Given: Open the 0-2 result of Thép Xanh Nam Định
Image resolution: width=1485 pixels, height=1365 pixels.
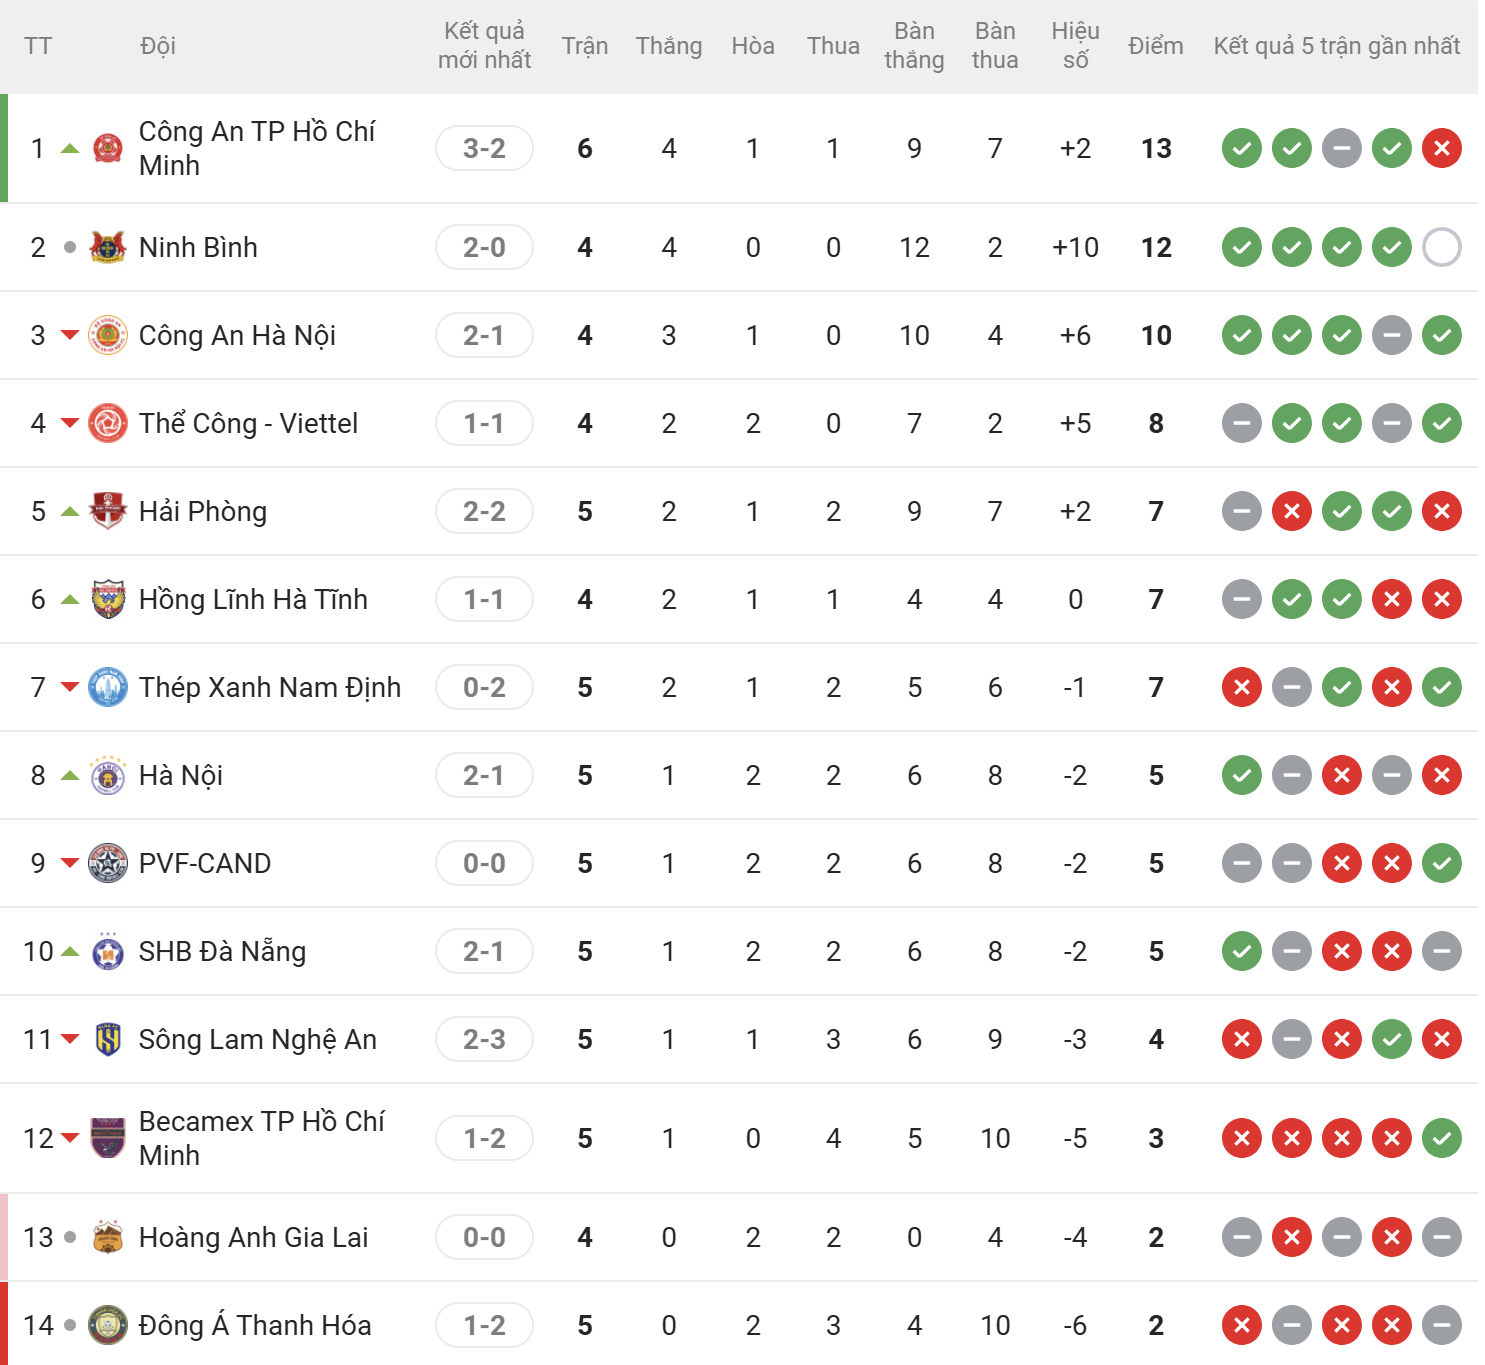Looking at the screenshot, I should tap(484, 687).
